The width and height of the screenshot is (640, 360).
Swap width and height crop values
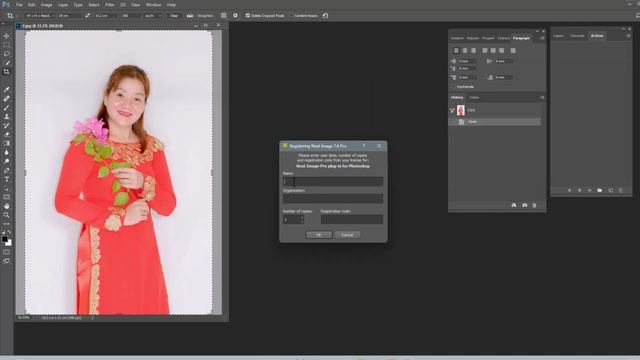pyautogui.click(x=87, y=16)
